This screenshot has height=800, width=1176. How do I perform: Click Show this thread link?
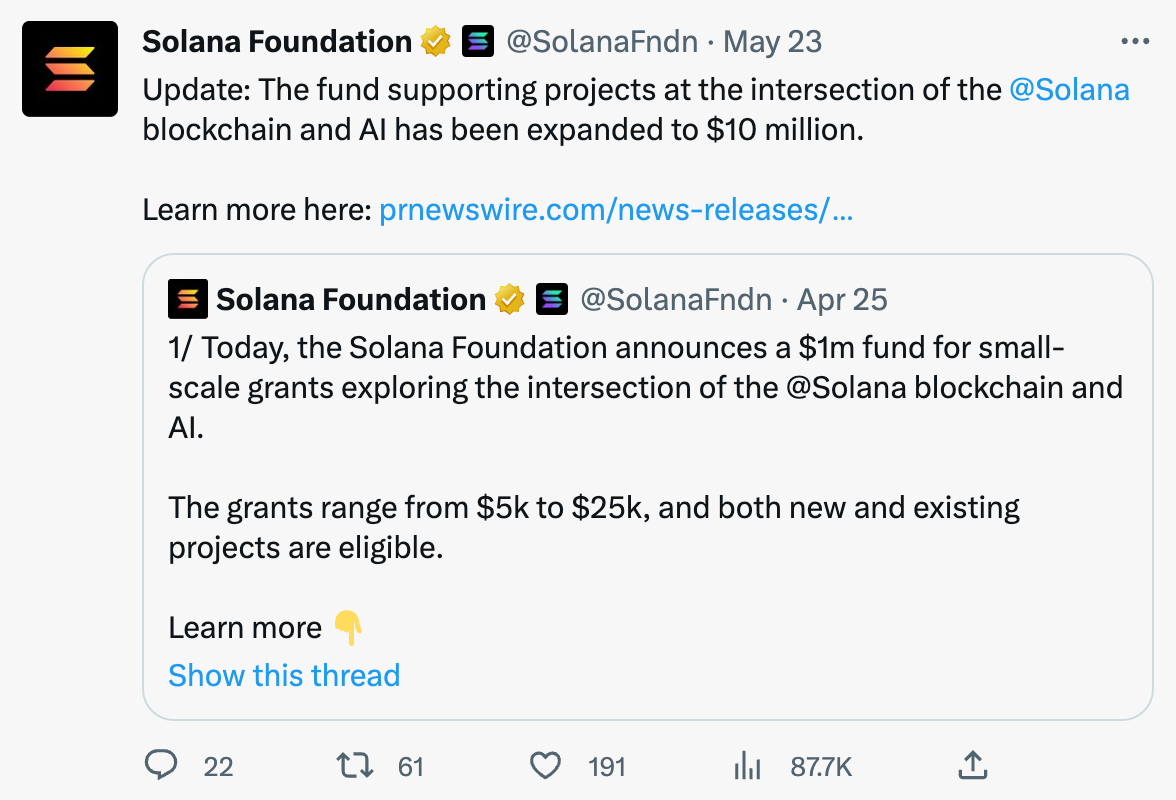(x=284, y=675)
